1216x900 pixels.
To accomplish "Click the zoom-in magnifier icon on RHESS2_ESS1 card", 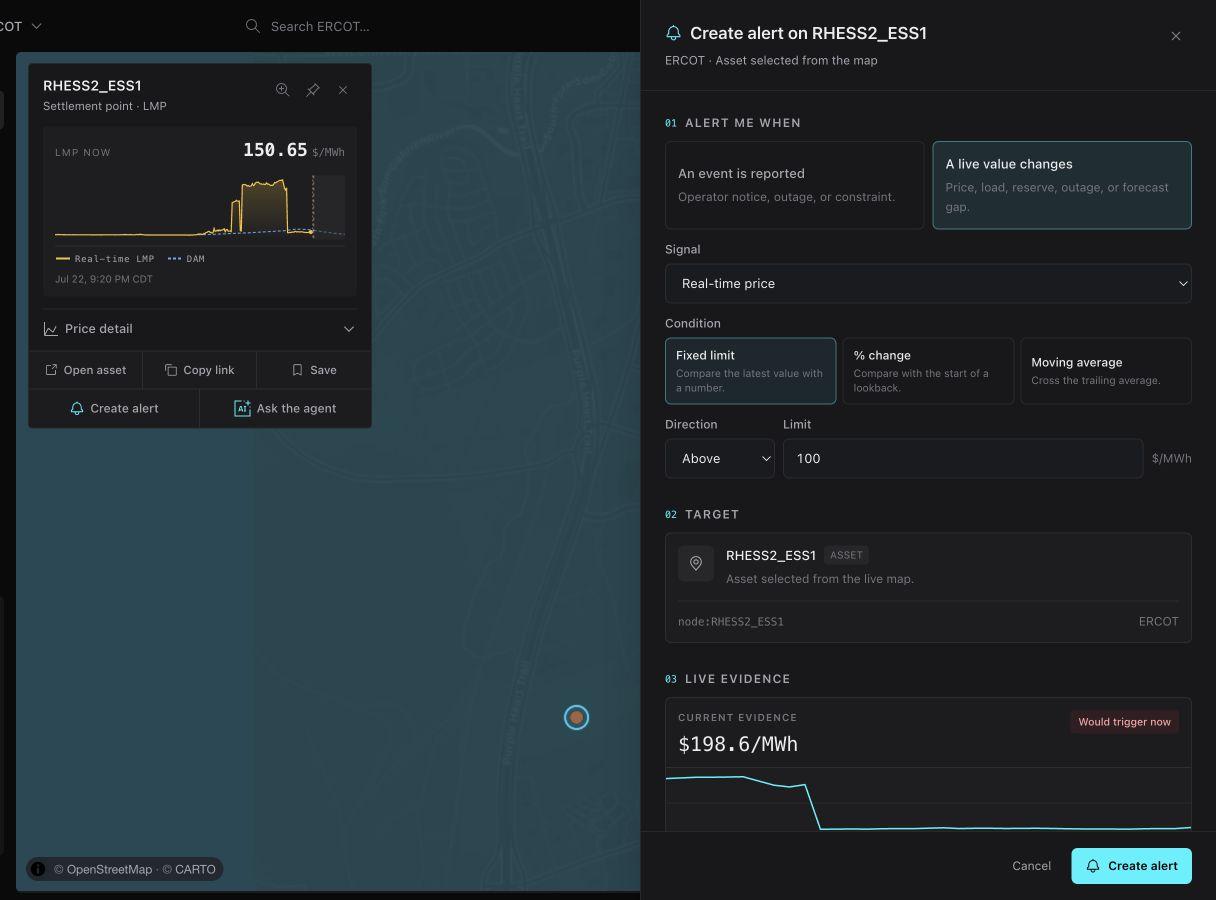I will (283, 90).
